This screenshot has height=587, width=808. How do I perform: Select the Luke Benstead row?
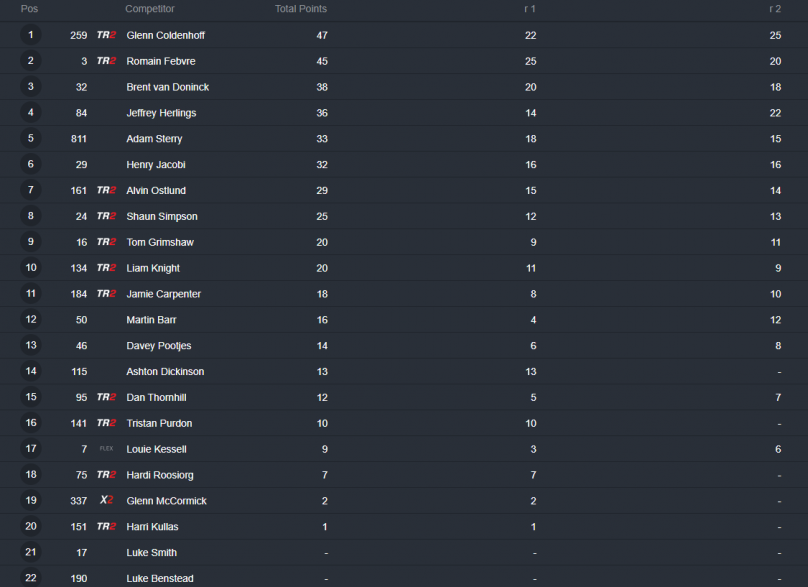tap(404, 578)
